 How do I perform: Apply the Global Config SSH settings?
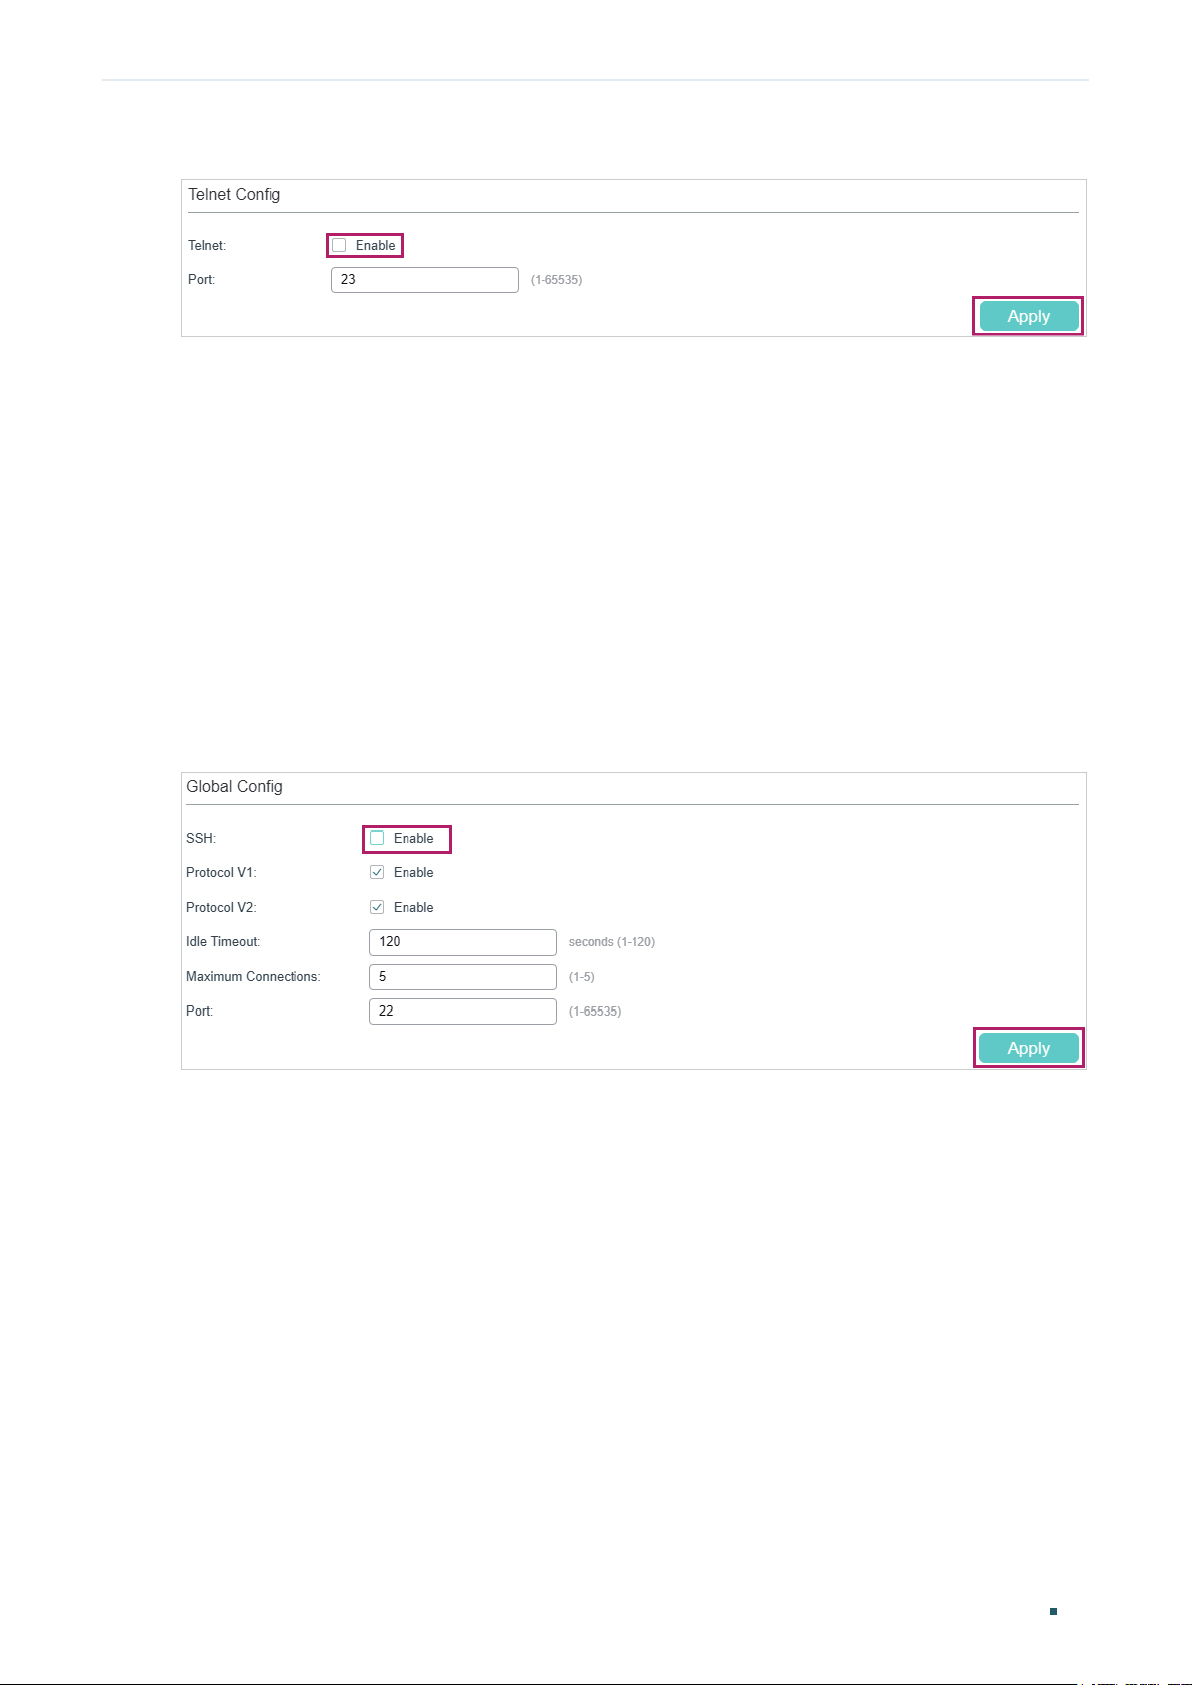click(1029, 1048)
